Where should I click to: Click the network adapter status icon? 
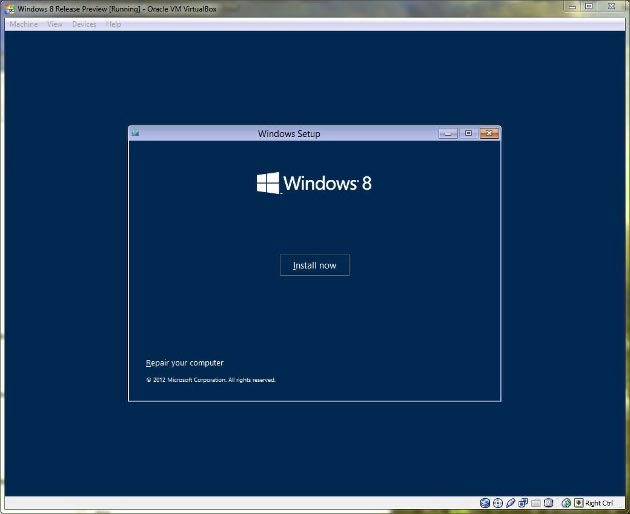pos(523,503)
